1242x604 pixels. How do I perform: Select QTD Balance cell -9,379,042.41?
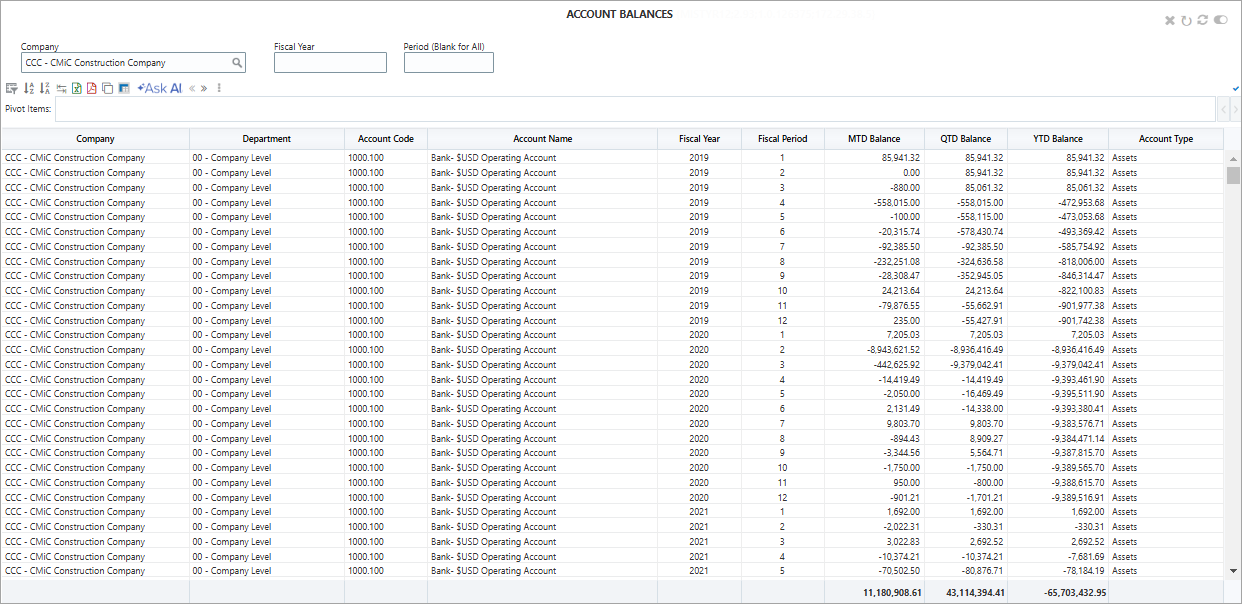point(965,365)
